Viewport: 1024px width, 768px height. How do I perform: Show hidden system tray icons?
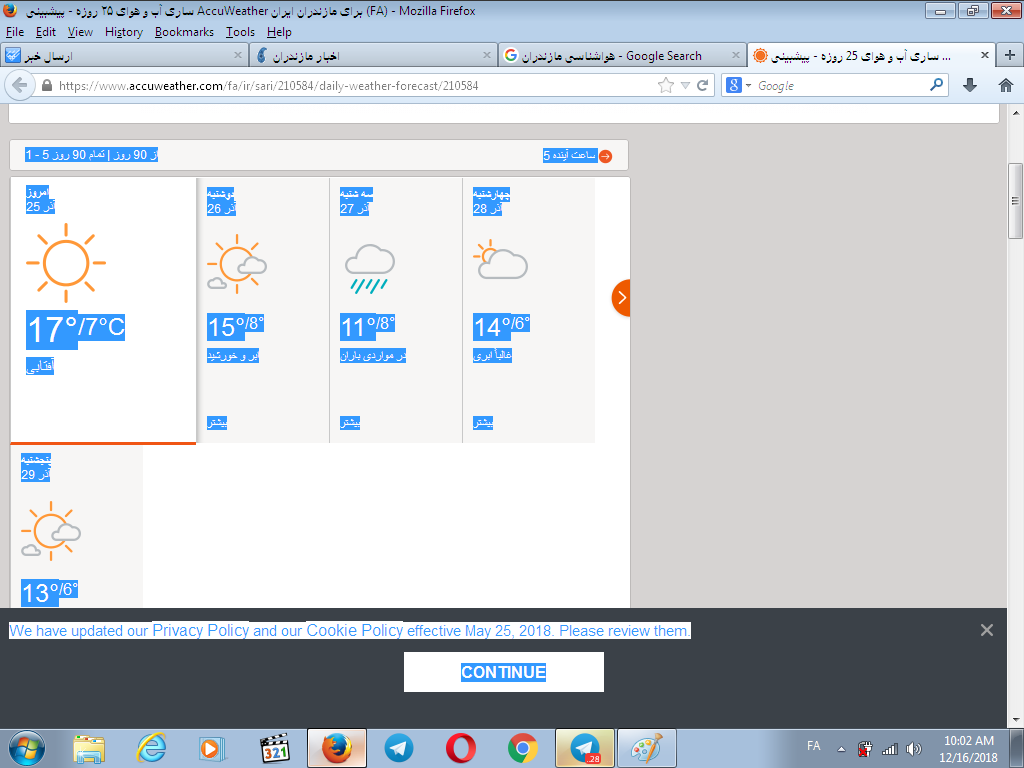pyautogui.click(x=842, y=749)
